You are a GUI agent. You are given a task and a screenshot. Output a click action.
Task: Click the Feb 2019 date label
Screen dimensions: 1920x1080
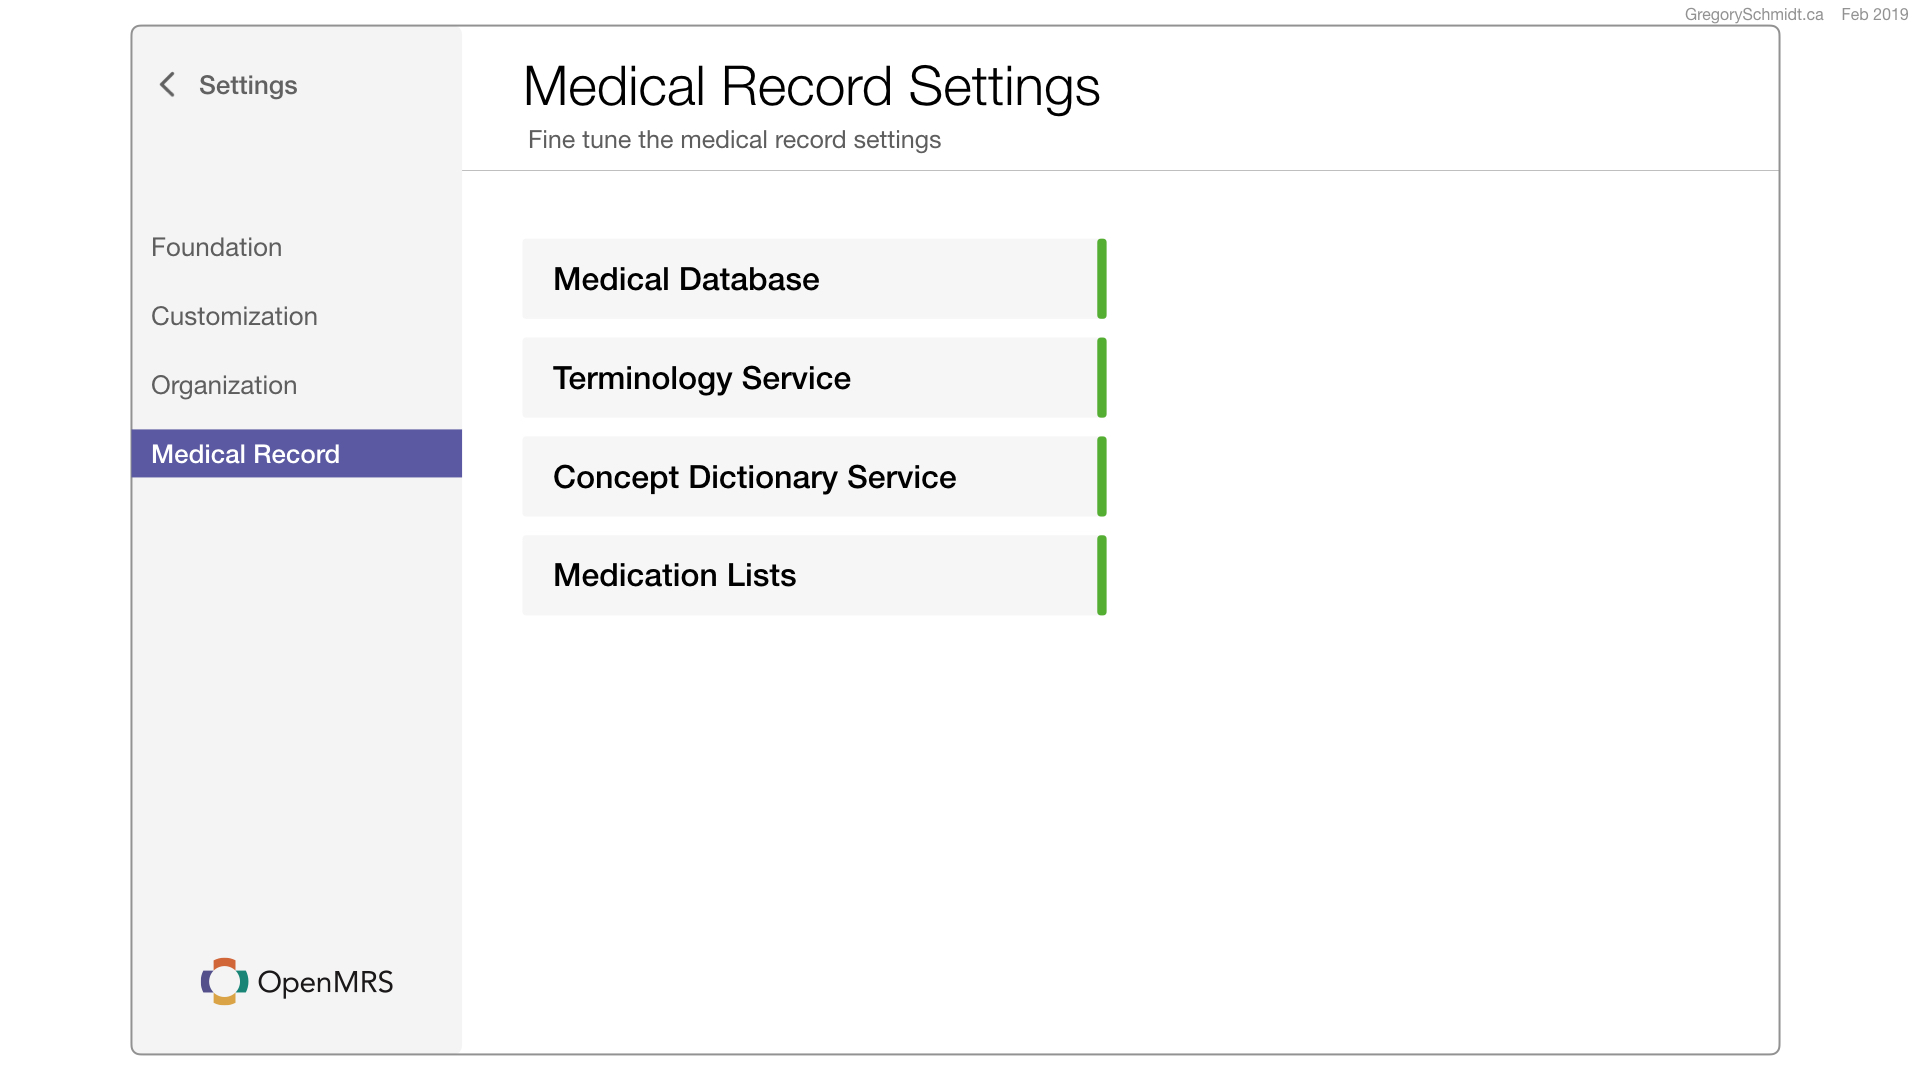point(1874,14)
